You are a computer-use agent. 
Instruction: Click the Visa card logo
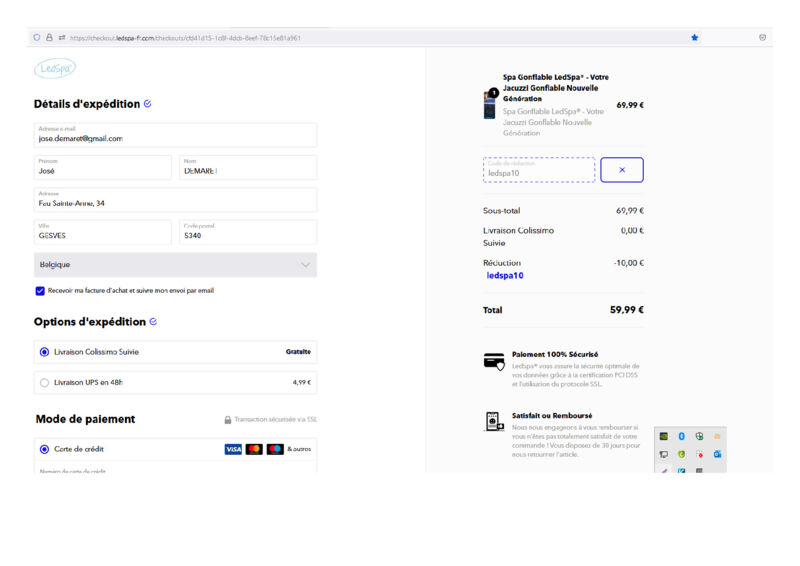click(233, 449)
